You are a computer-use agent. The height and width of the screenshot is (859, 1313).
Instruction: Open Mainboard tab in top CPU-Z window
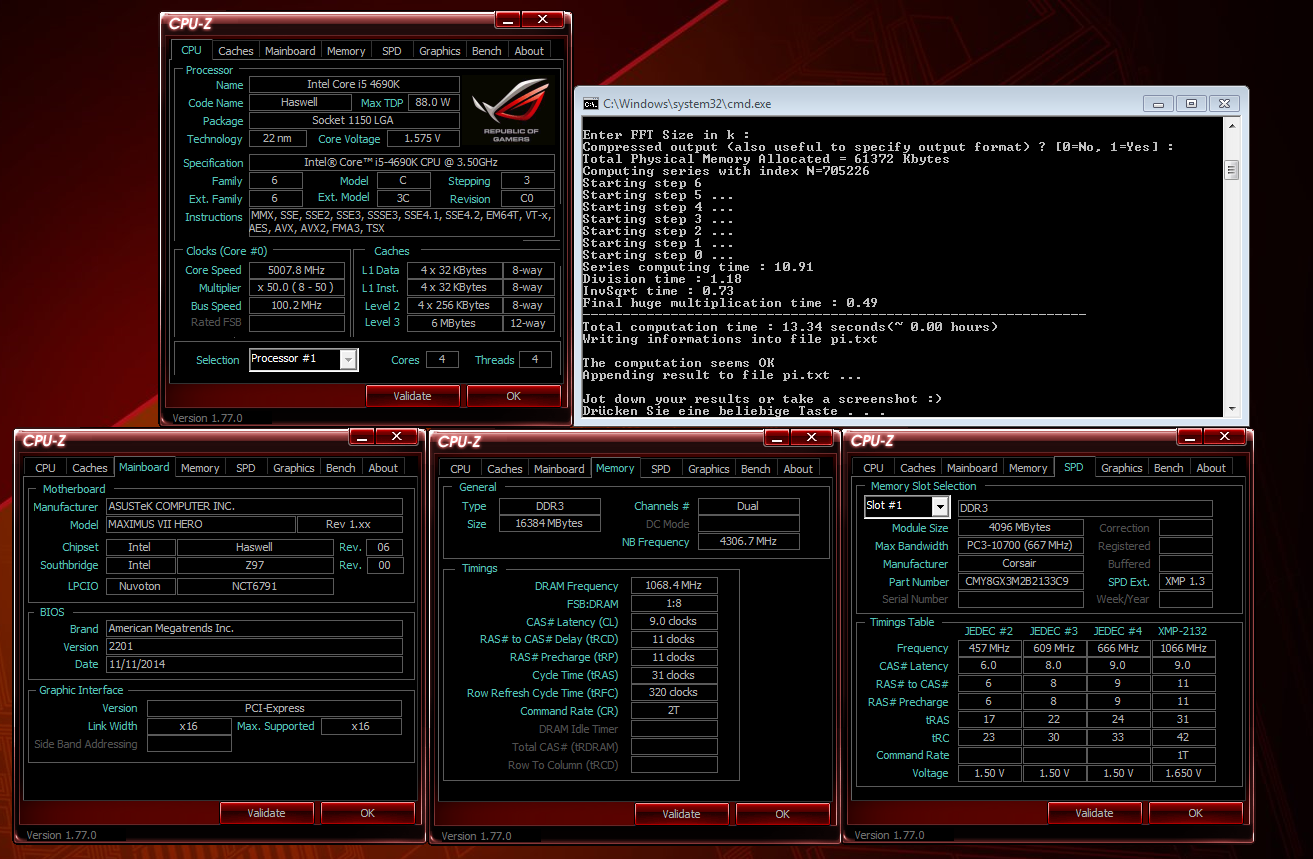coord(290,51)
